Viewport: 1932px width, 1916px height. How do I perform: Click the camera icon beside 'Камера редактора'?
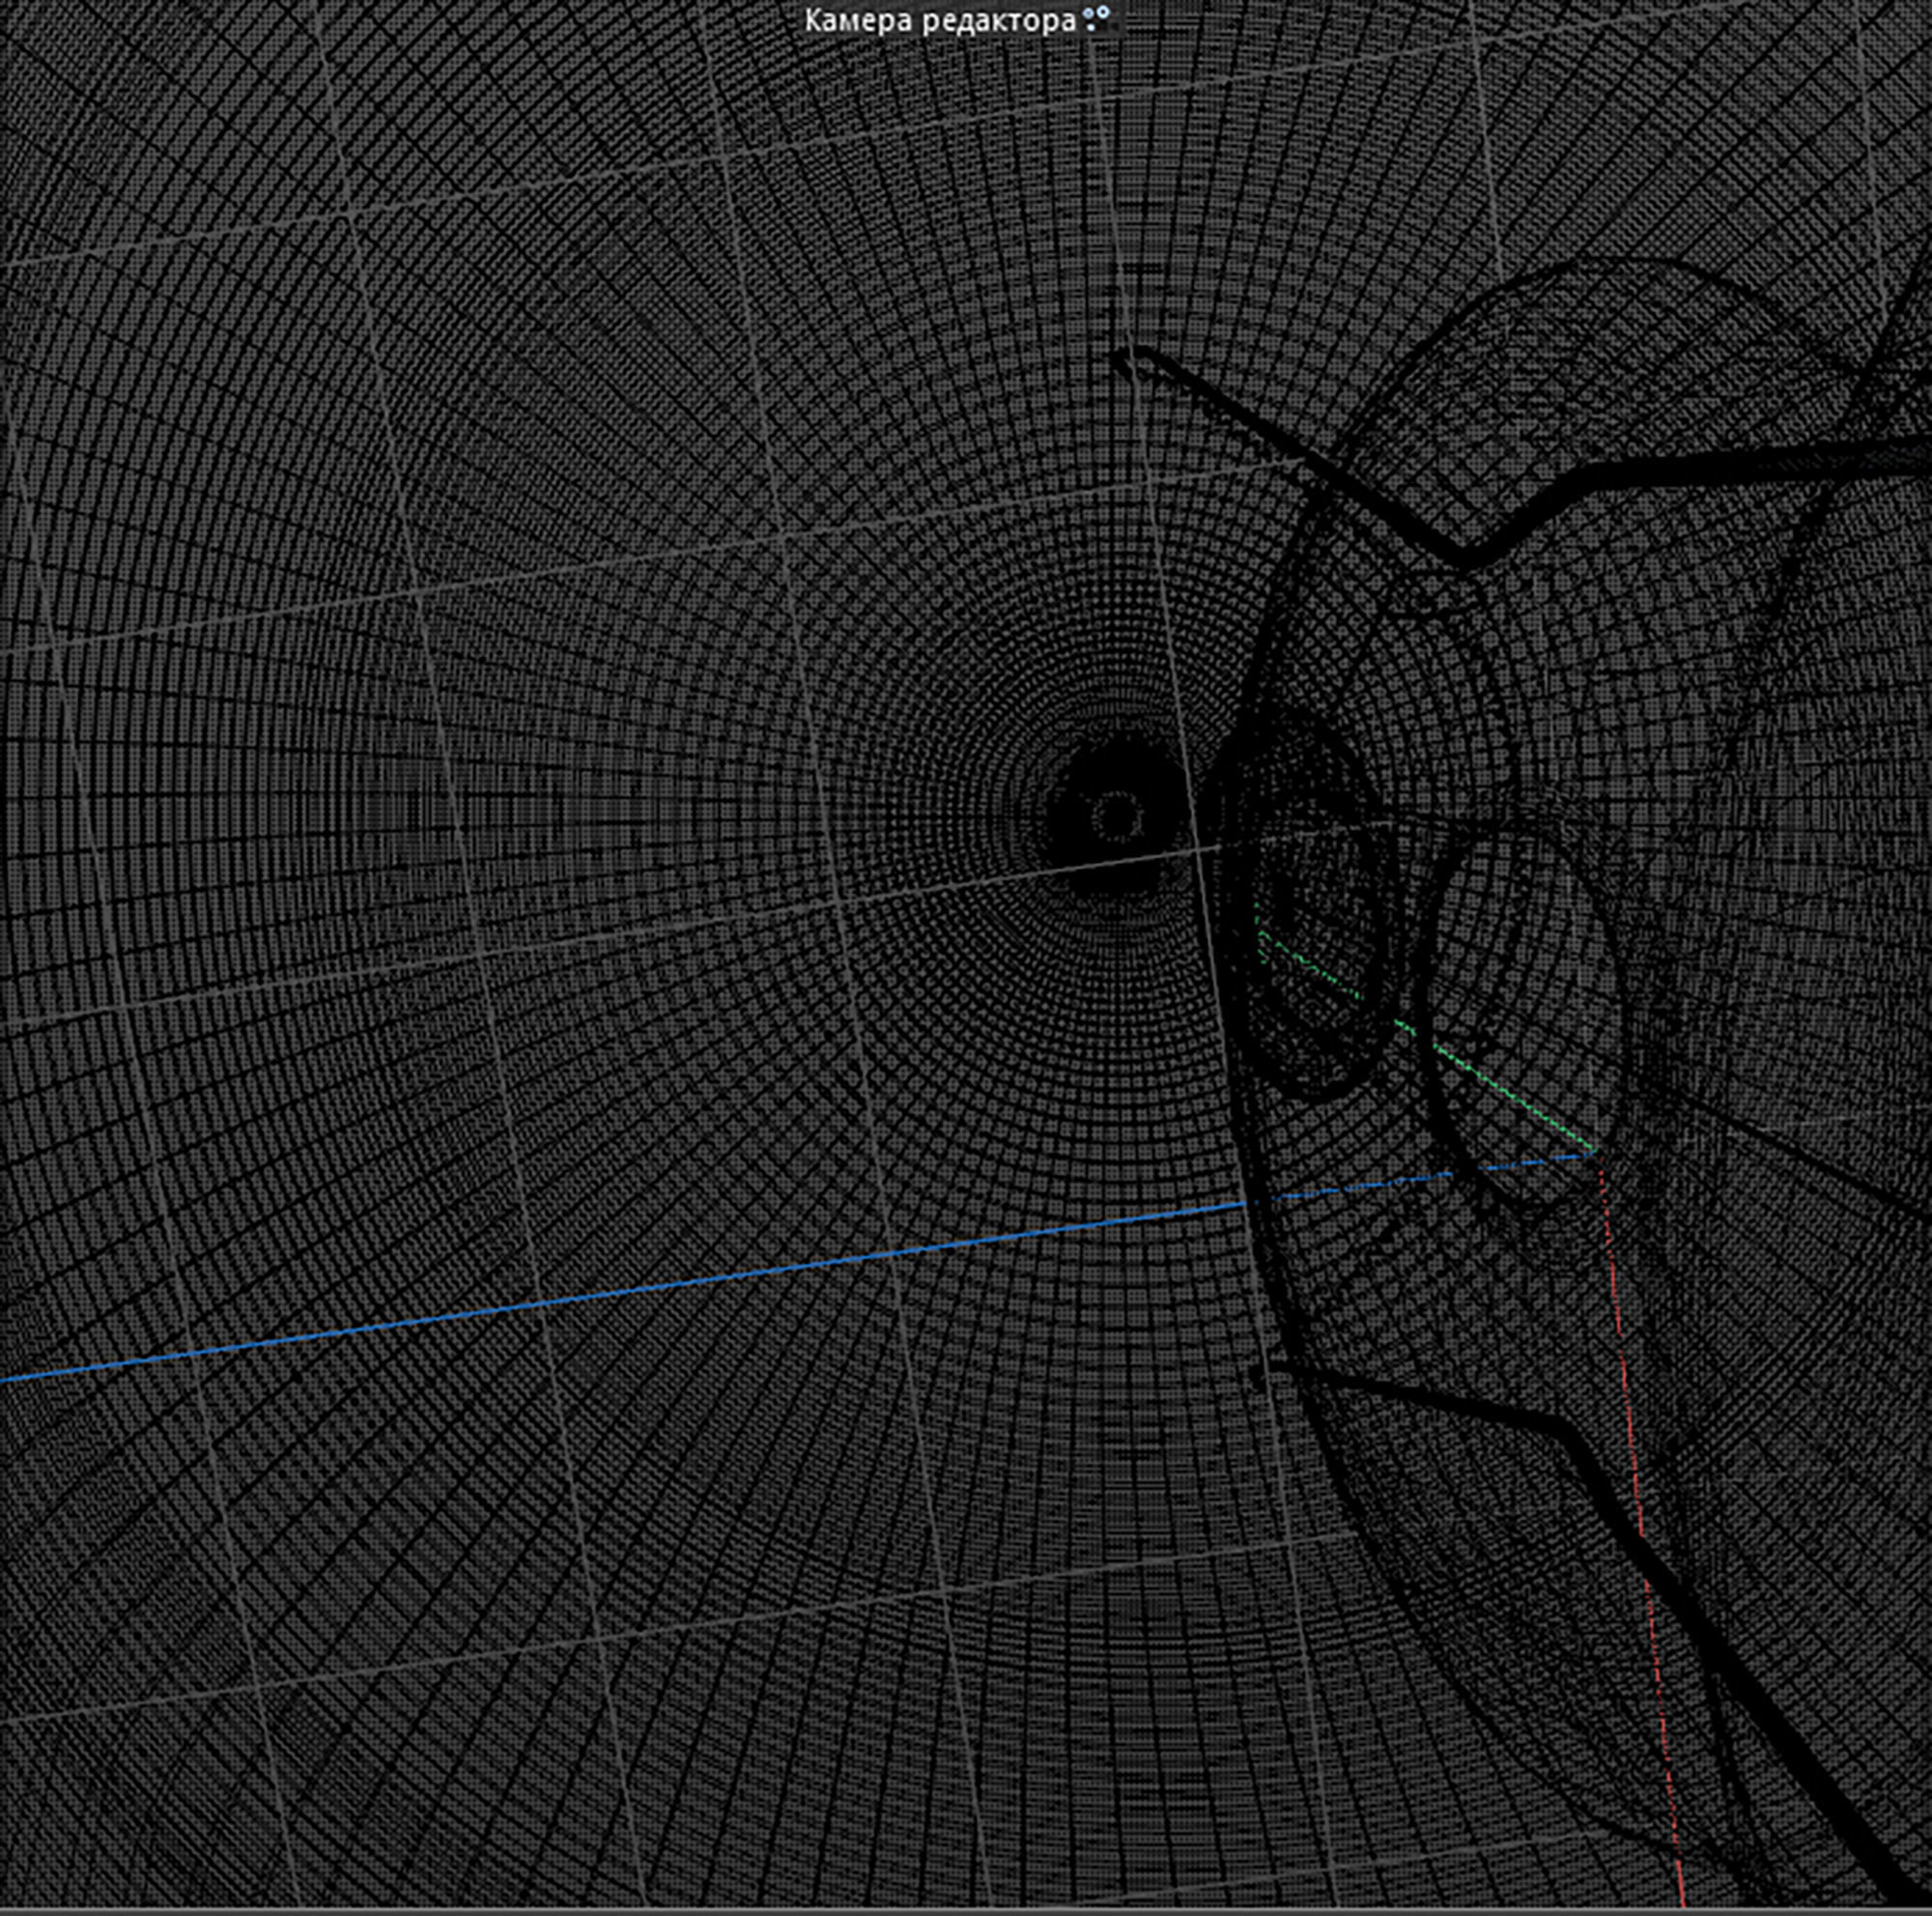click(1097, 18)
